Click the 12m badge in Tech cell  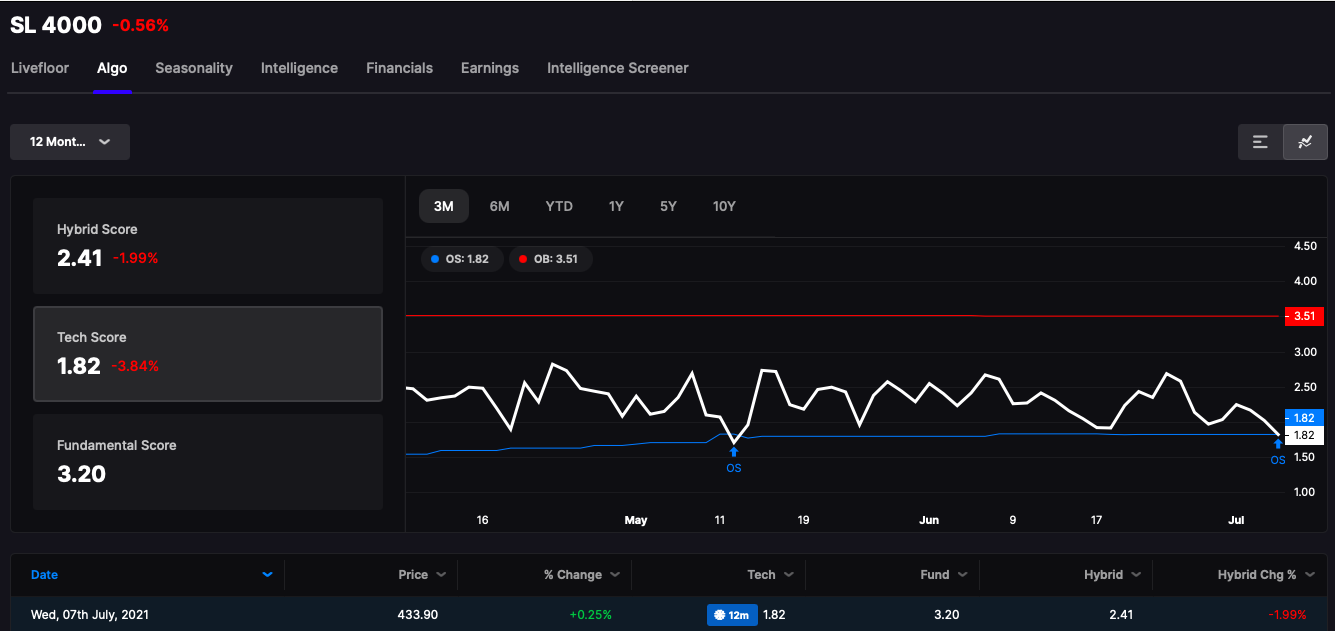tap(732, 615)
